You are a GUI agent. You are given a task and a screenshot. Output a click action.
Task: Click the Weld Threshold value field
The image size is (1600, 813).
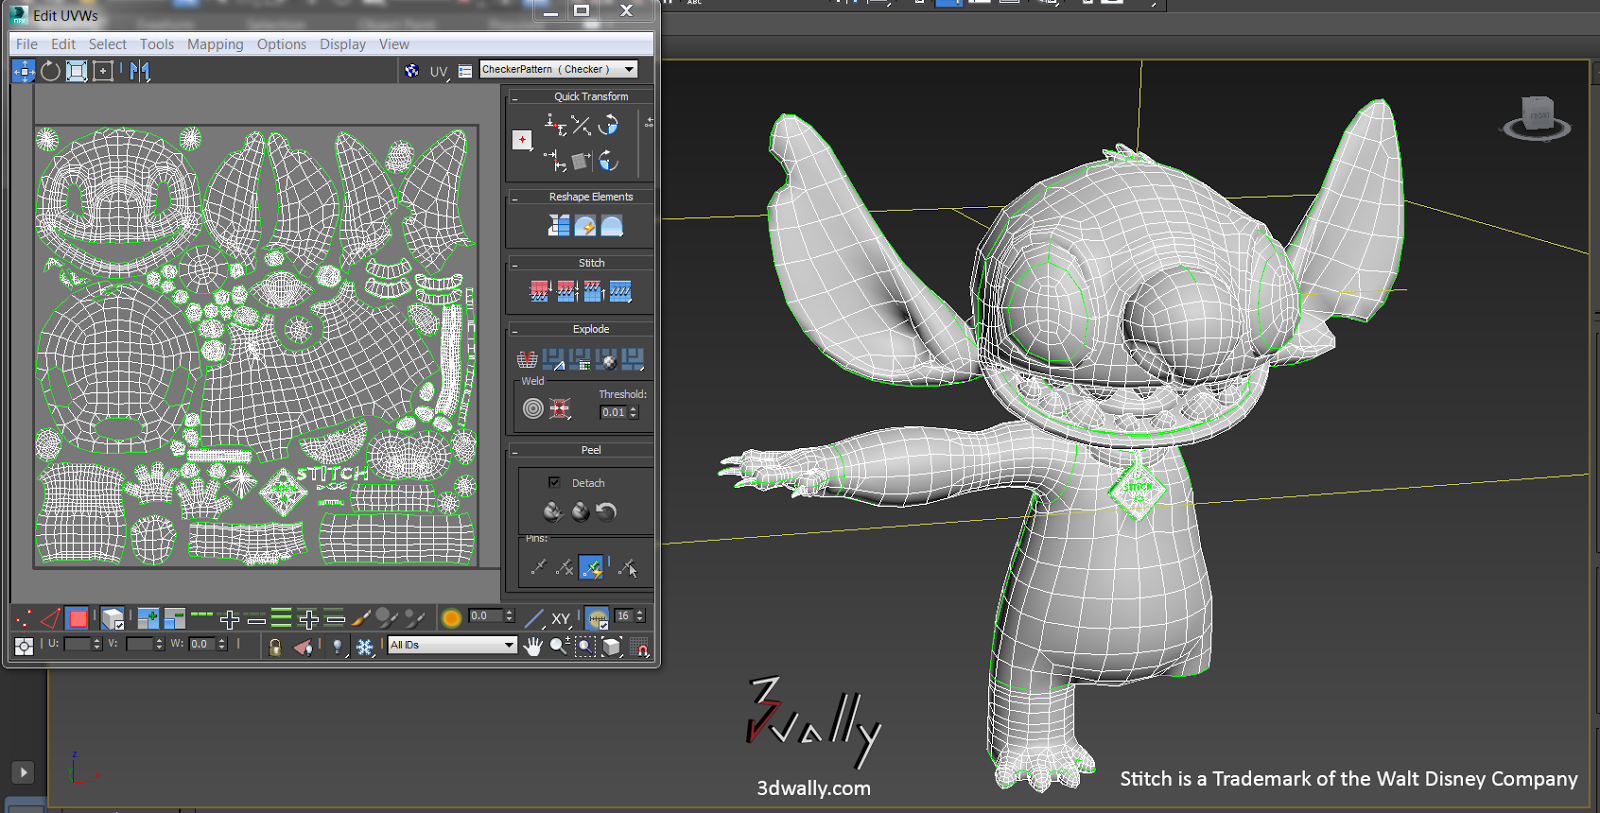click(612, 412)
